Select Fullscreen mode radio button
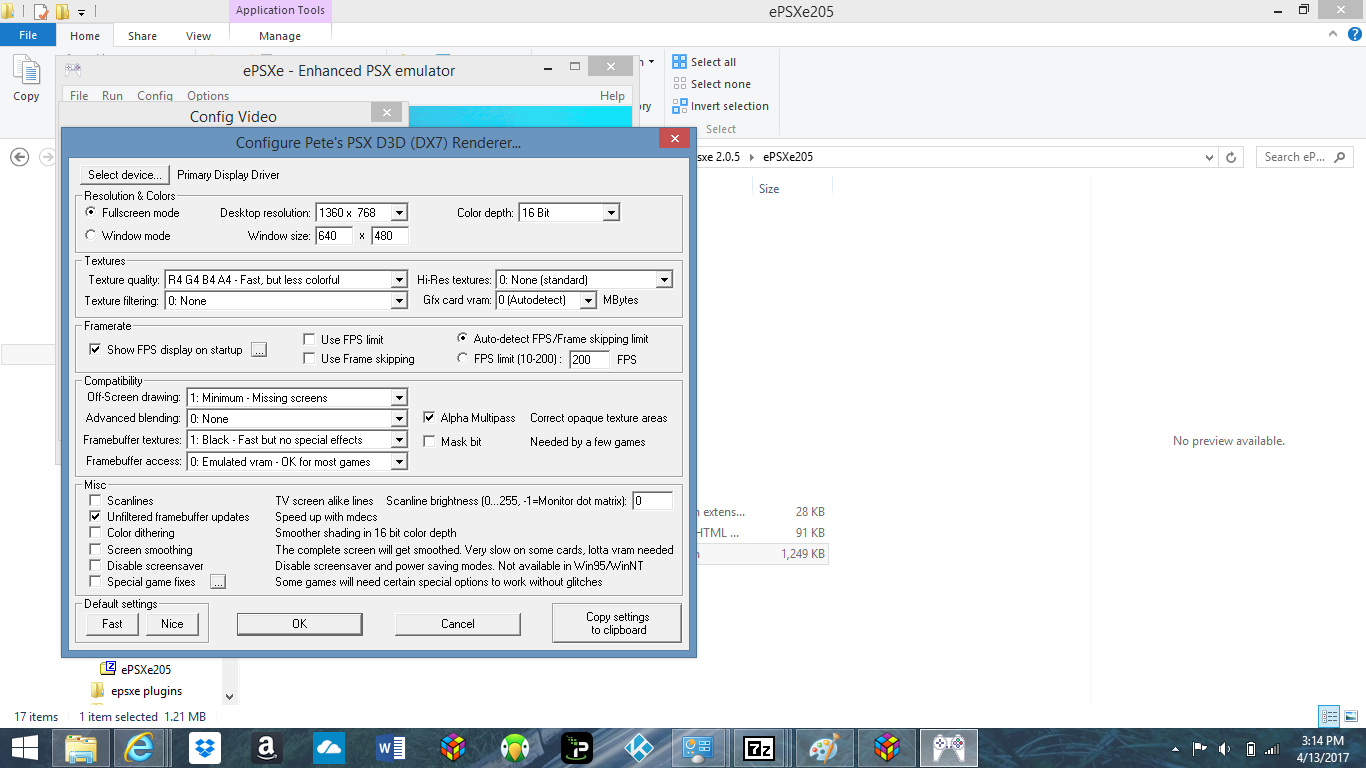The image size is (1366, 768). (91, 213)
